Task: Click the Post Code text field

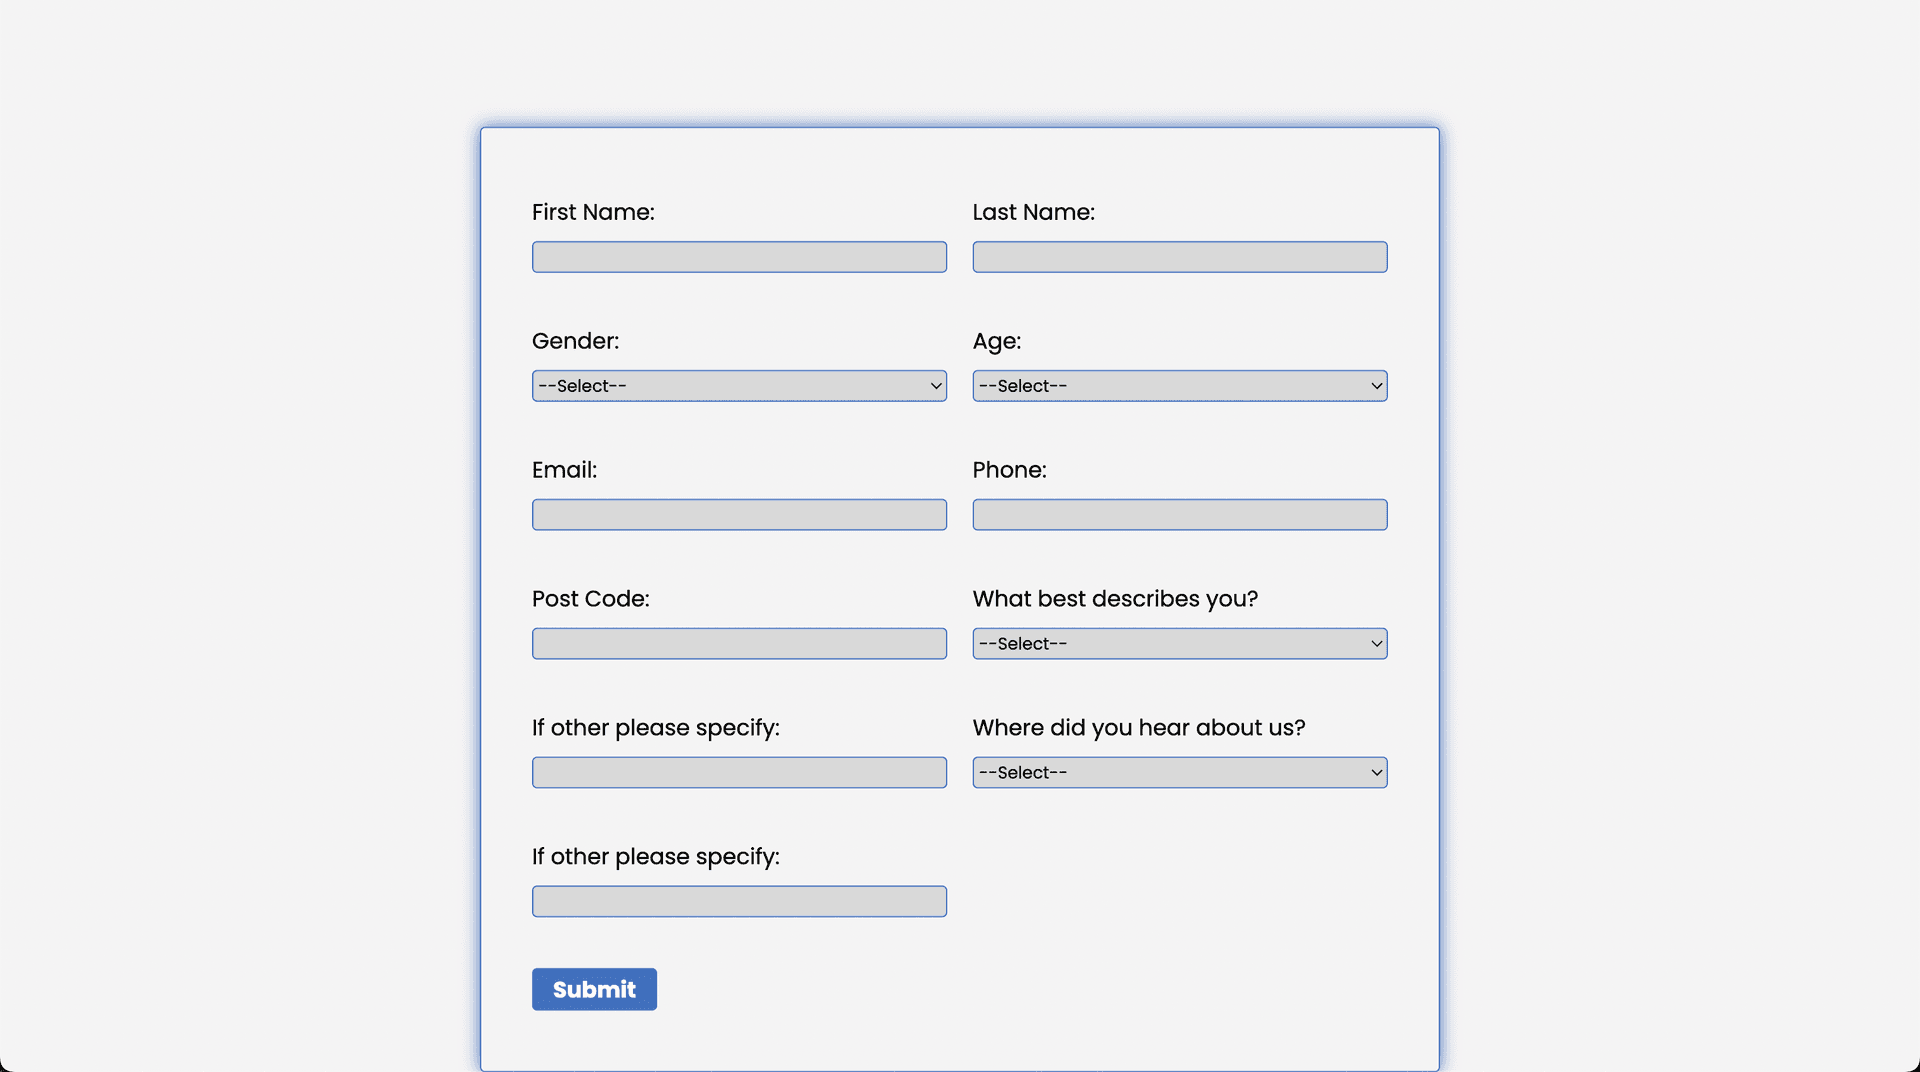Action: click(739, 644)
